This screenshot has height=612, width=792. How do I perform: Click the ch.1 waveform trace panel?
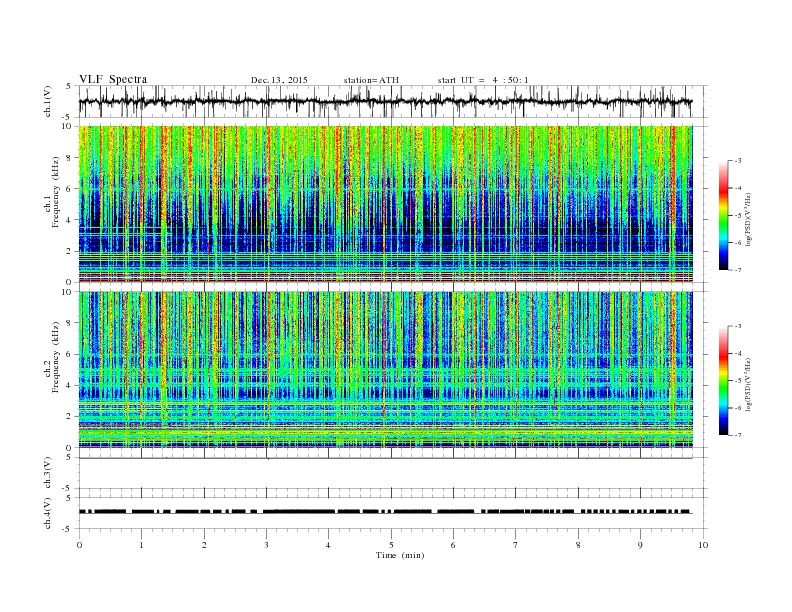(x=393, y=101)
